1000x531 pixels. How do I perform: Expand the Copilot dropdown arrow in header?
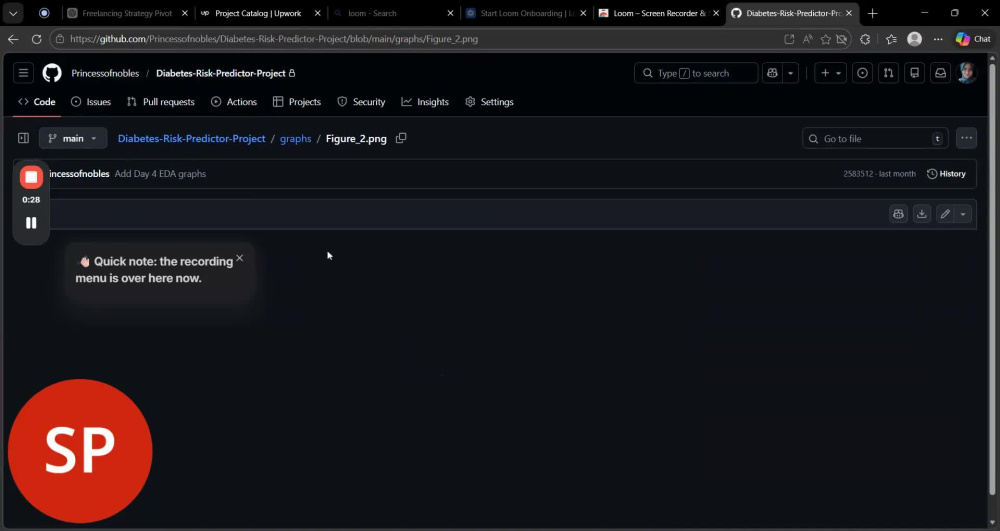[790, 73]
